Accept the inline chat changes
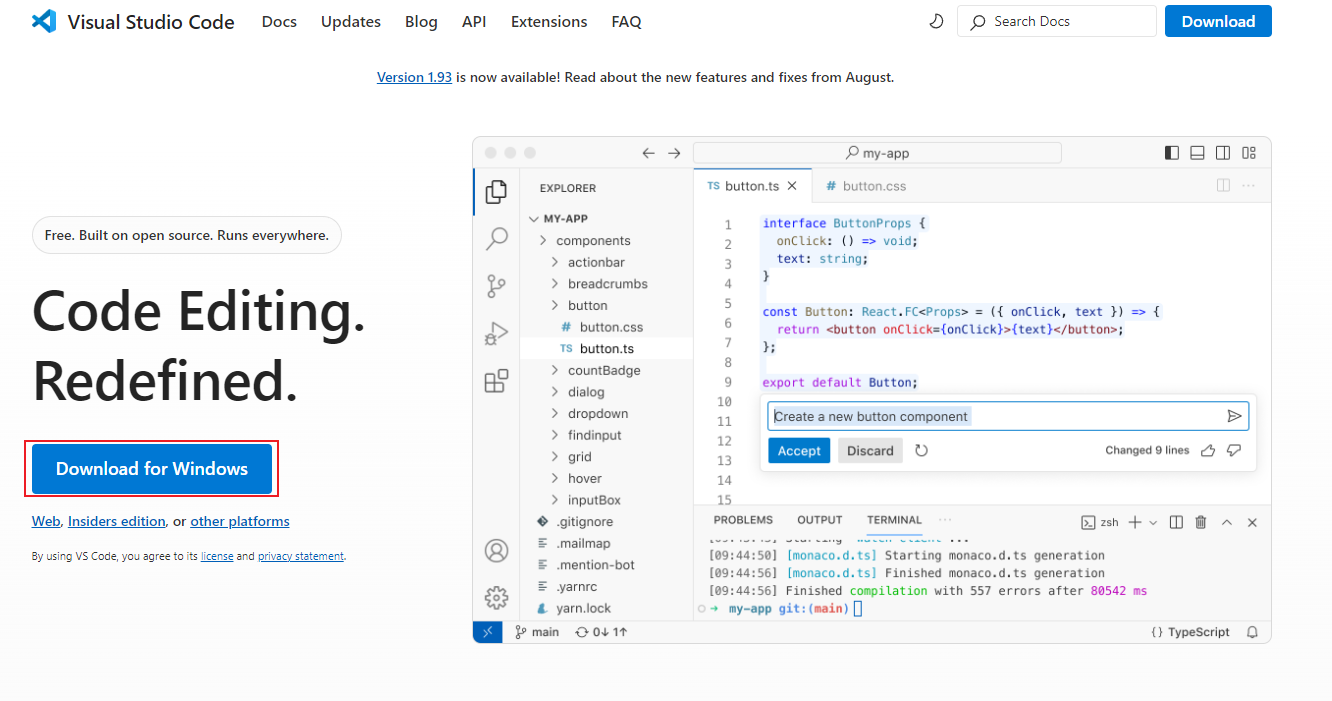This screenshot has height=701, width=1332. (x=799, y=451)
